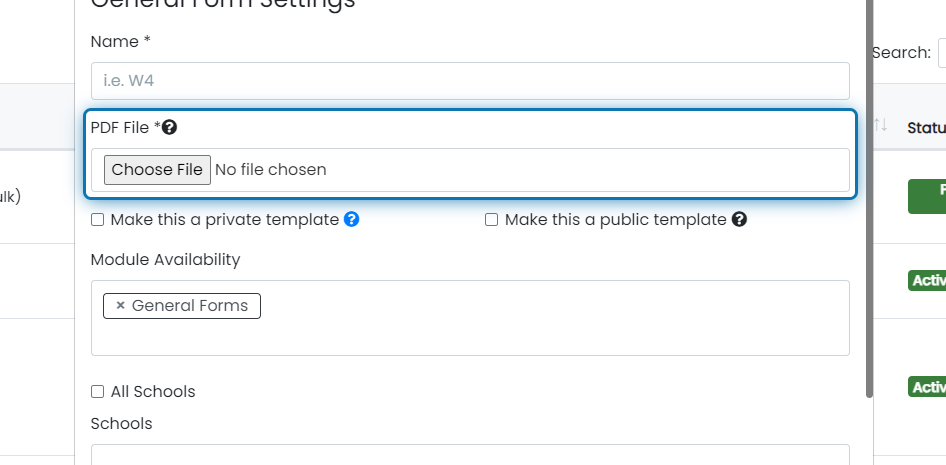946x465 pixels.
Task: Click the No file chosen text
Action: [x=270, y=169]
